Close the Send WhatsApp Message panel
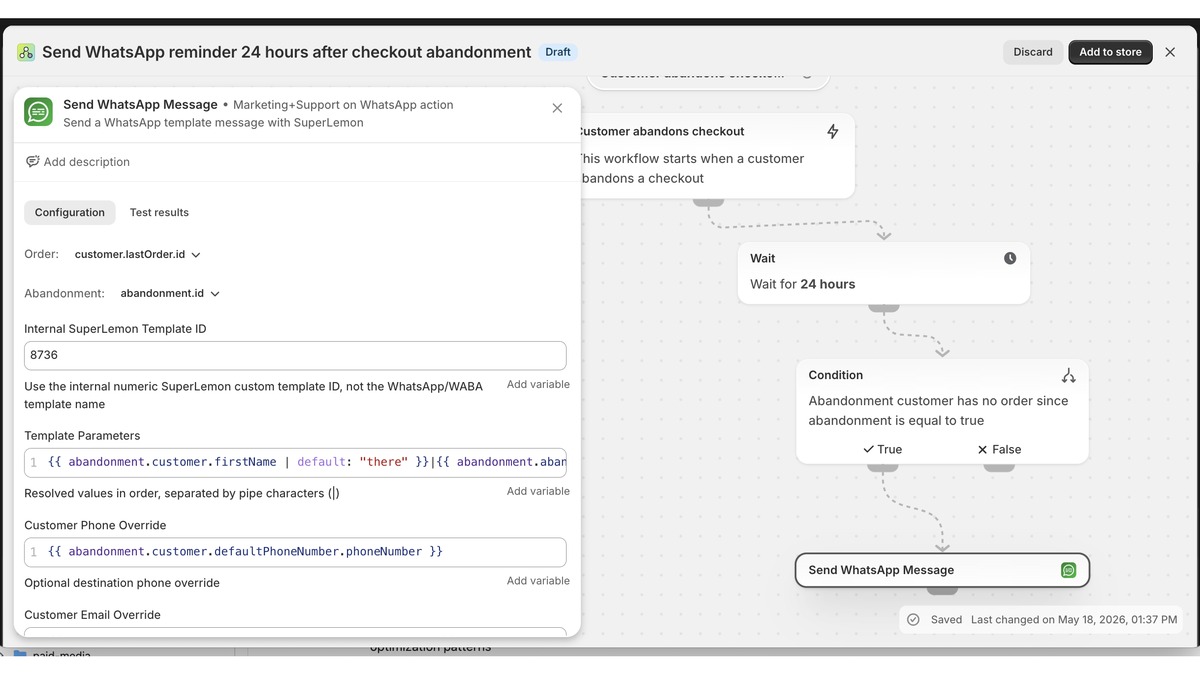The height and width of the screenshot is (675, 1200). point(557,108)
